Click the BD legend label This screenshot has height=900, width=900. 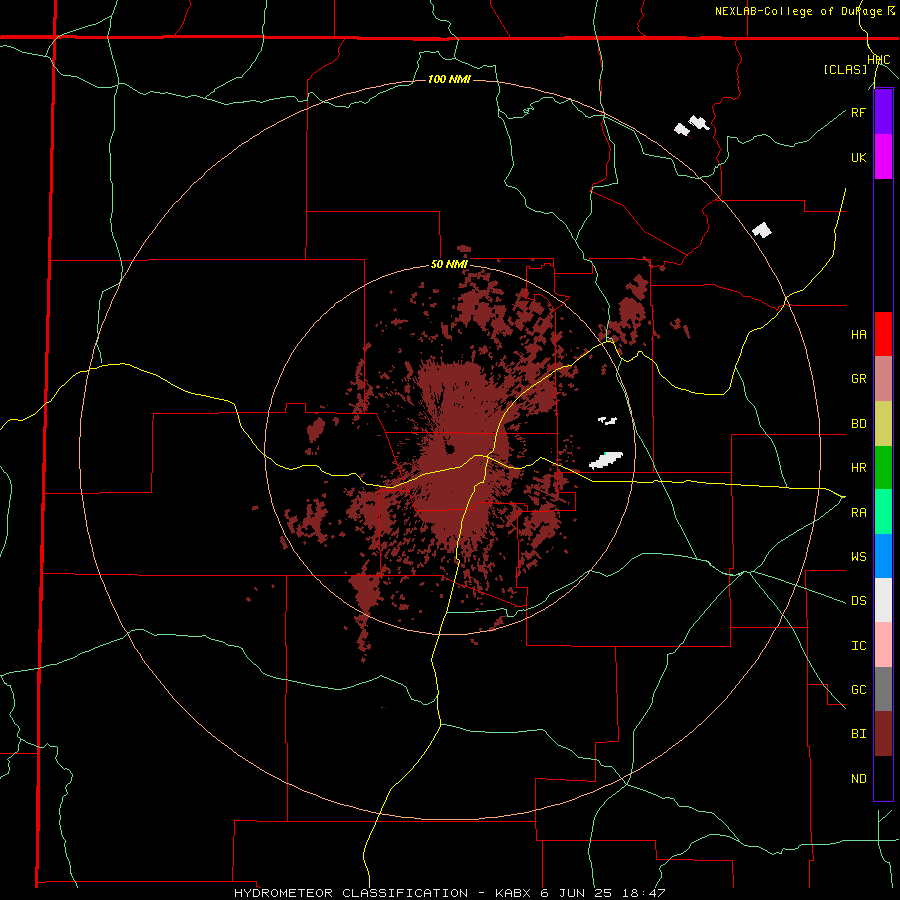pyautogui.click(x=859, y=424)
